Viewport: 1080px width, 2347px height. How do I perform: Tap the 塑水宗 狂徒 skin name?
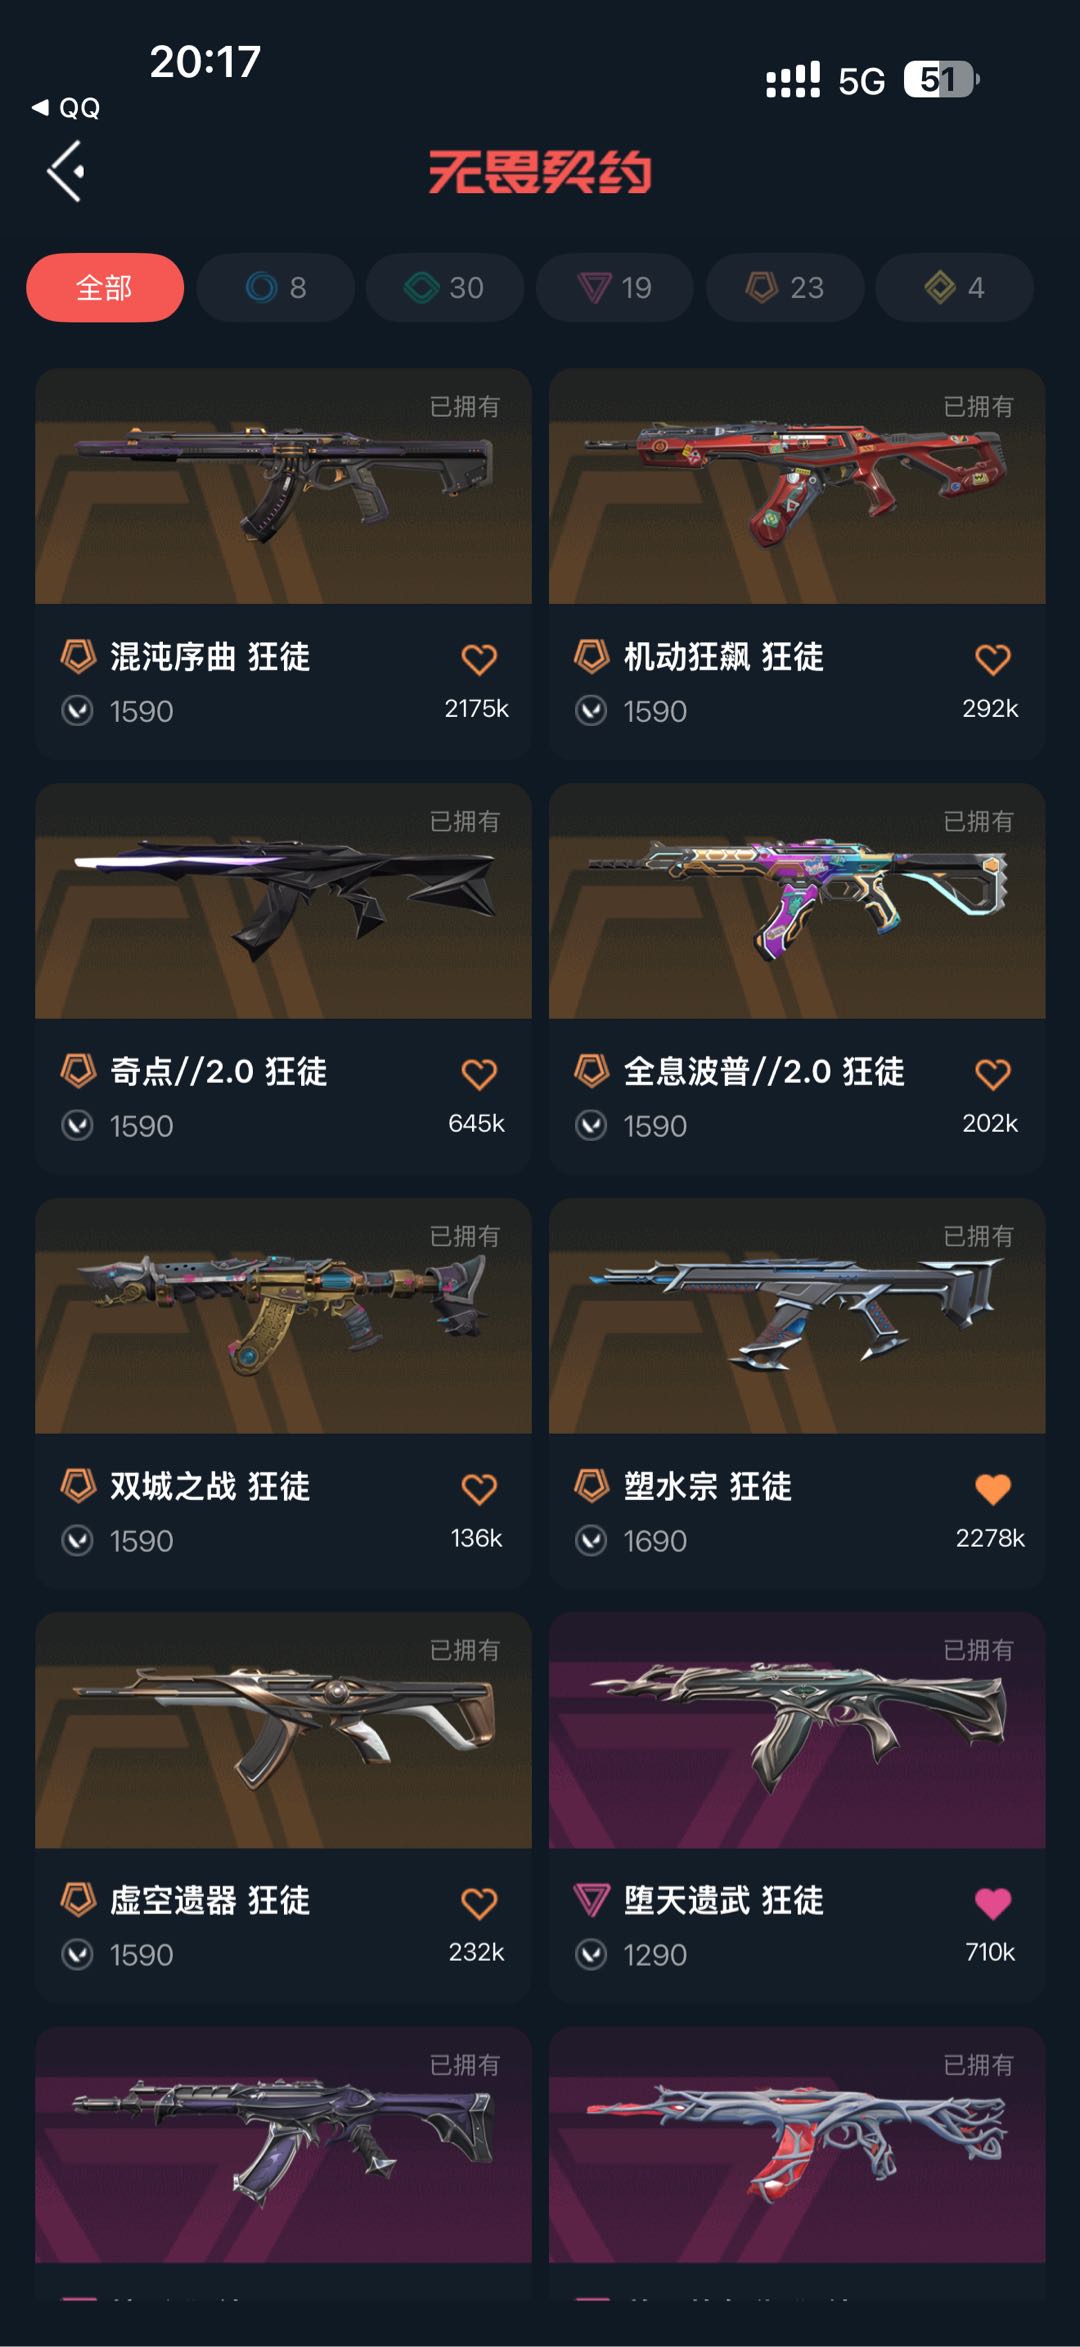707,1487
